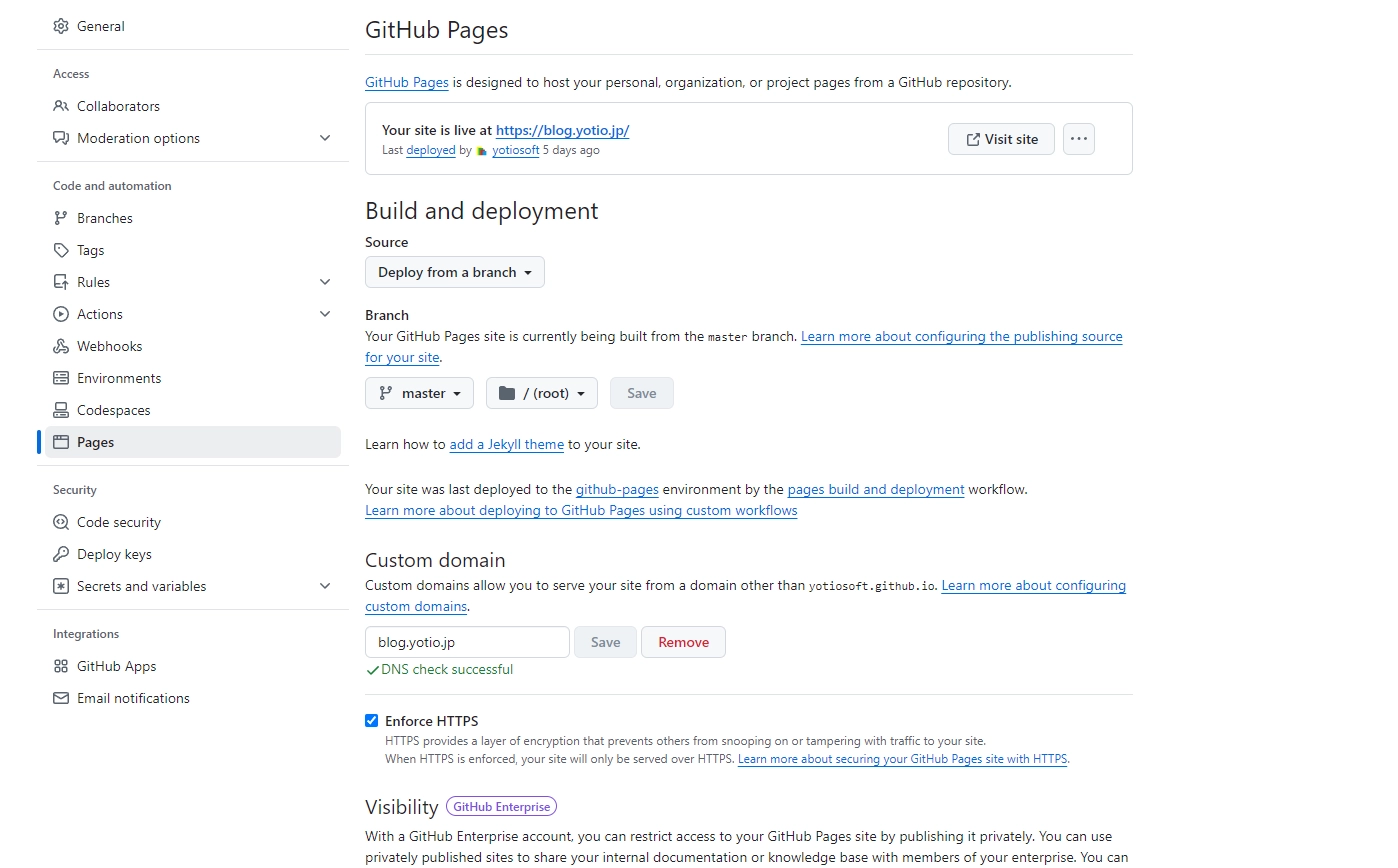Open the master branch dropdown
Viewport: 1398px width, 868px height.
pyautogui.click(x=419, y=393)
